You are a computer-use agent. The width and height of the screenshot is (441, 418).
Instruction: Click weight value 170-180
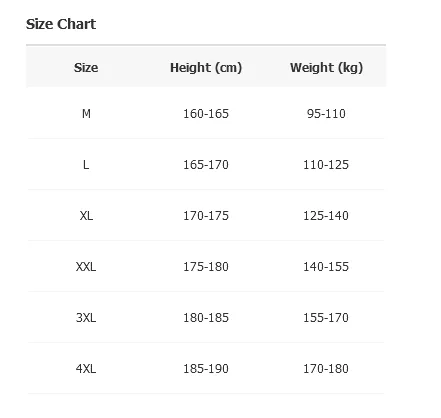point(326,369)
